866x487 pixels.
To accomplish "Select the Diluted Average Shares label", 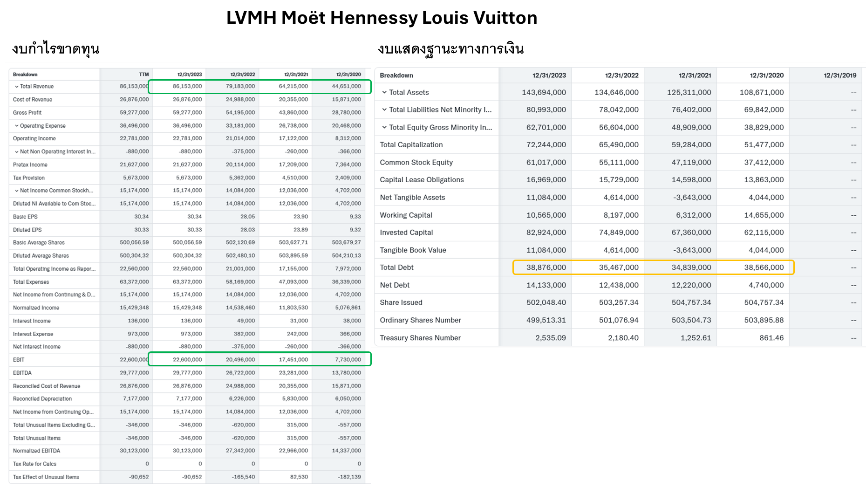I will (41, 256).
